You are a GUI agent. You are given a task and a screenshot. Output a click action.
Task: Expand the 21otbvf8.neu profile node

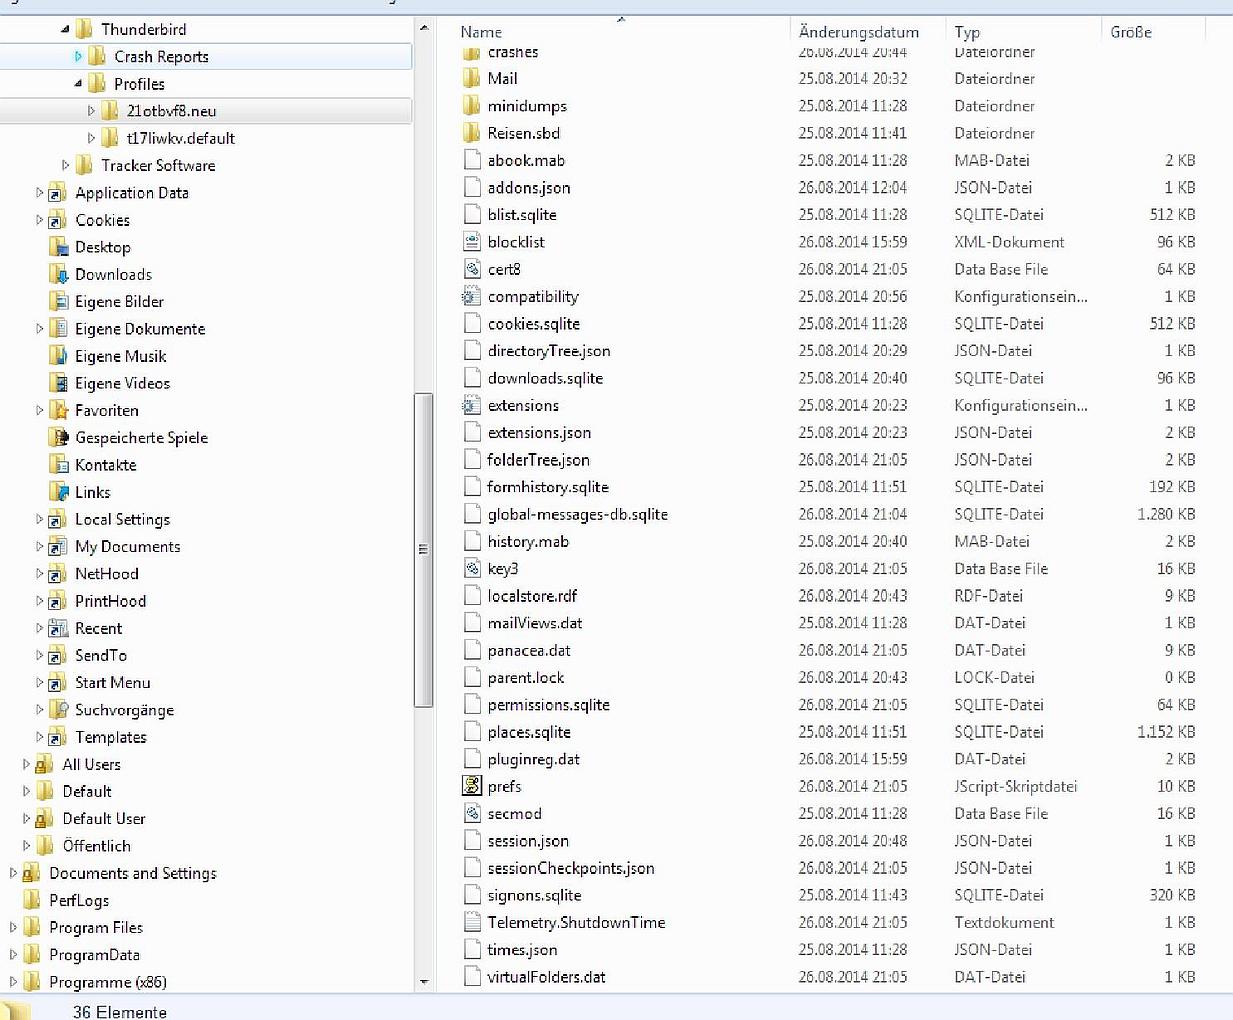[x=92, y=111]
